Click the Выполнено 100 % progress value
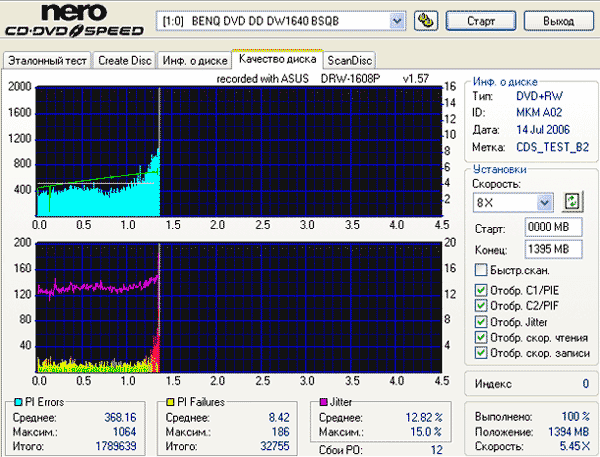This screenshot has width=600, height=457. pos(576,416)
